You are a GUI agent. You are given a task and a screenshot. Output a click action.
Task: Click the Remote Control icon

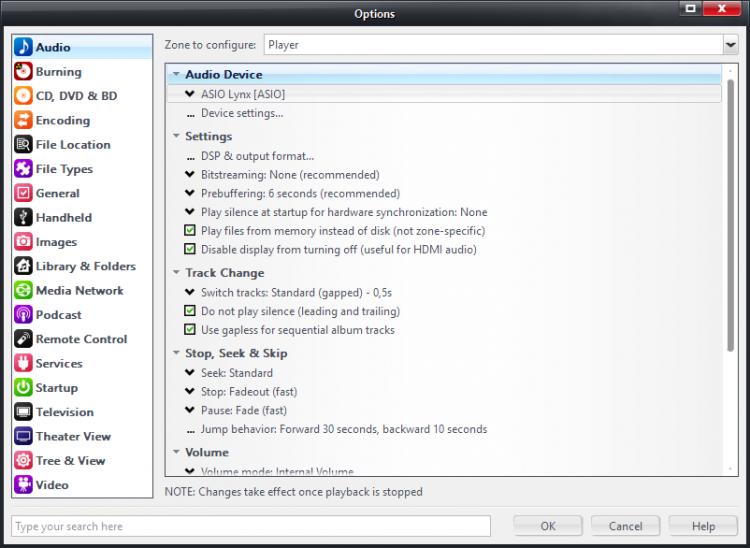pos(23,339)
